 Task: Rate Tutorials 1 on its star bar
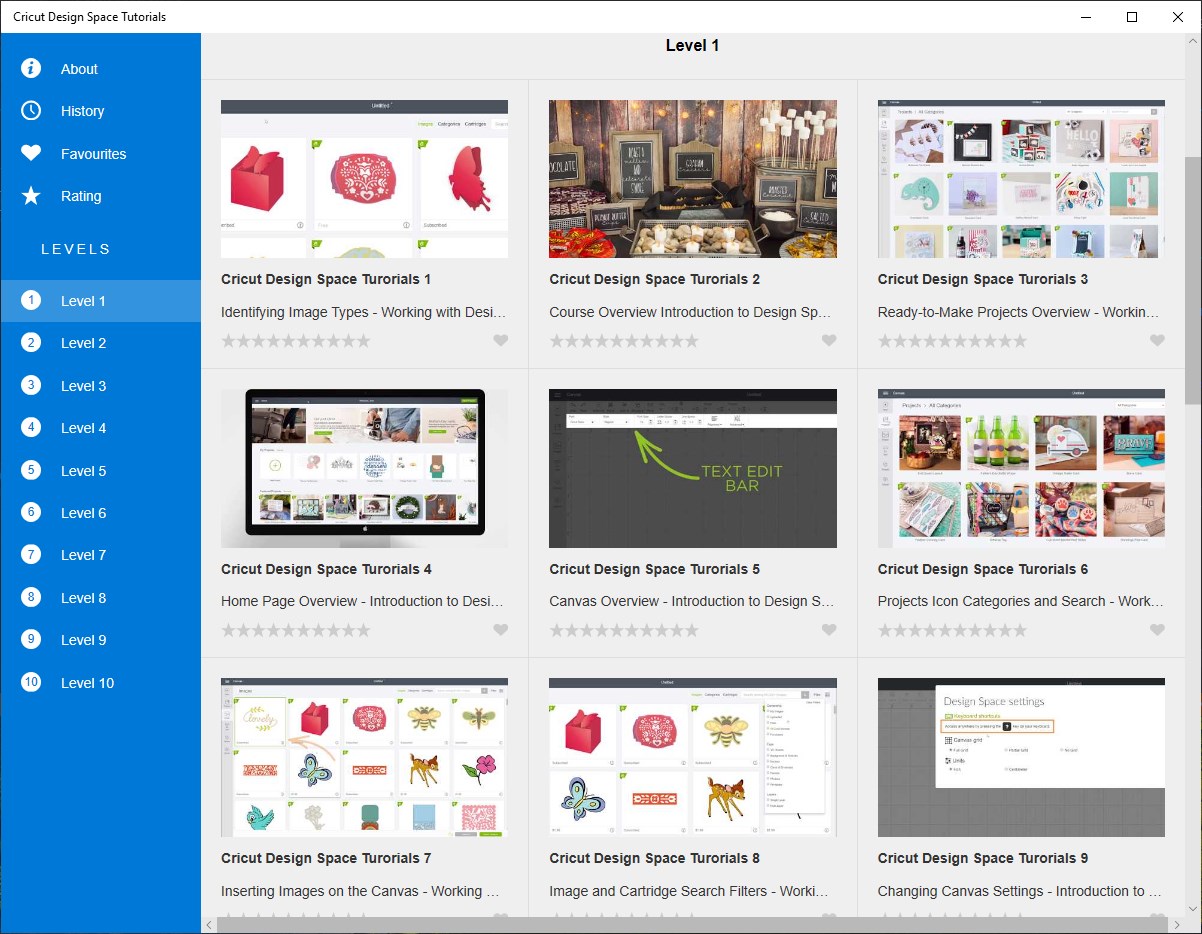[x=295, y=341]
